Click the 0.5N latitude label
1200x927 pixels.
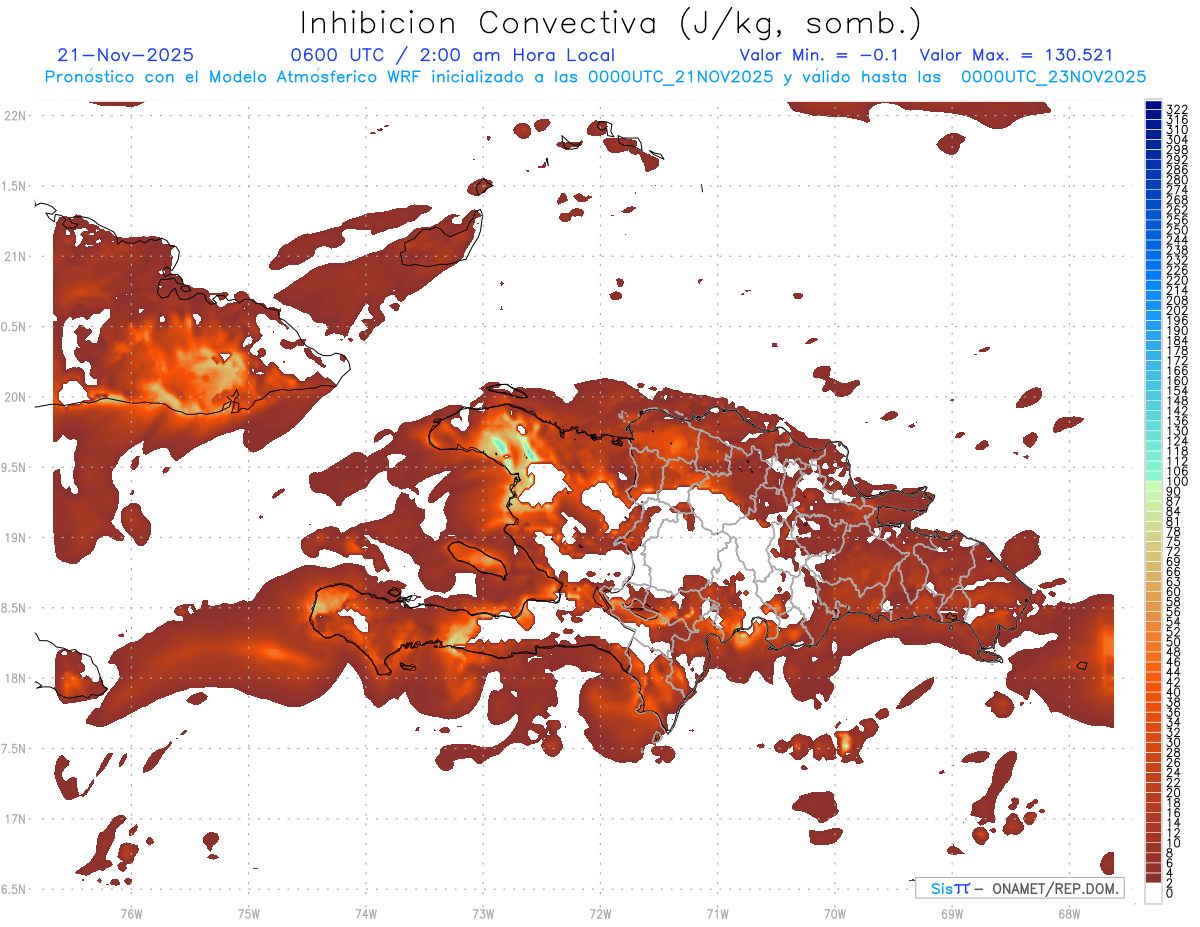(15, 327)
